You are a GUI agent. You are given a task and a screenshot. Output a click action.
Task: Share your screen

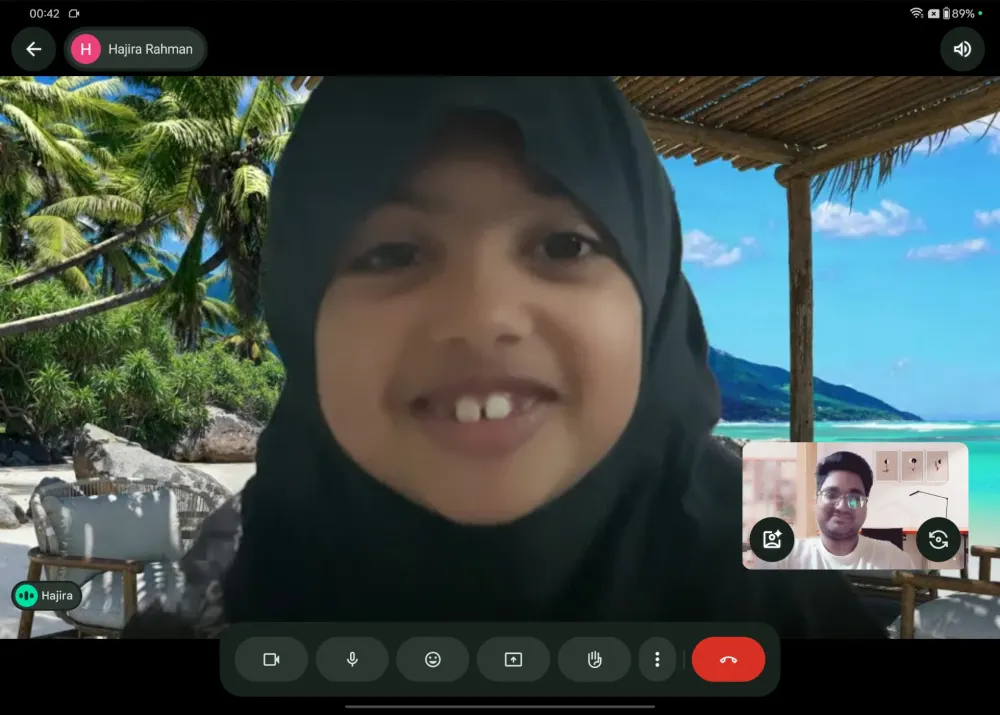pyautogui.click(x=513, y=660)
